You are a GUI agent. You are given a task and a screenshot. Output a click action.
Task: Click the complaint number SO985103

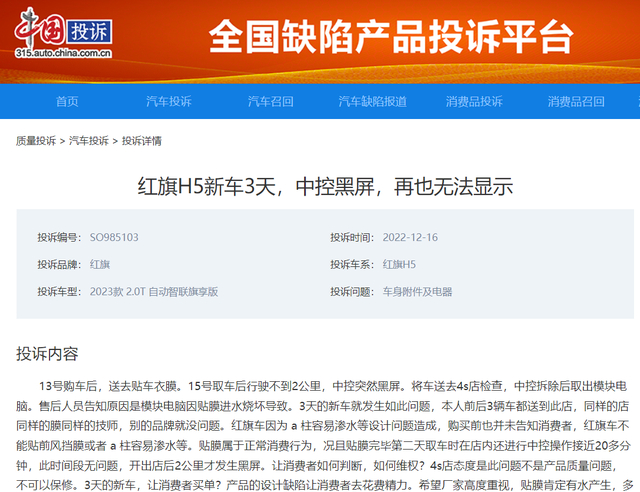coord(114,237)
